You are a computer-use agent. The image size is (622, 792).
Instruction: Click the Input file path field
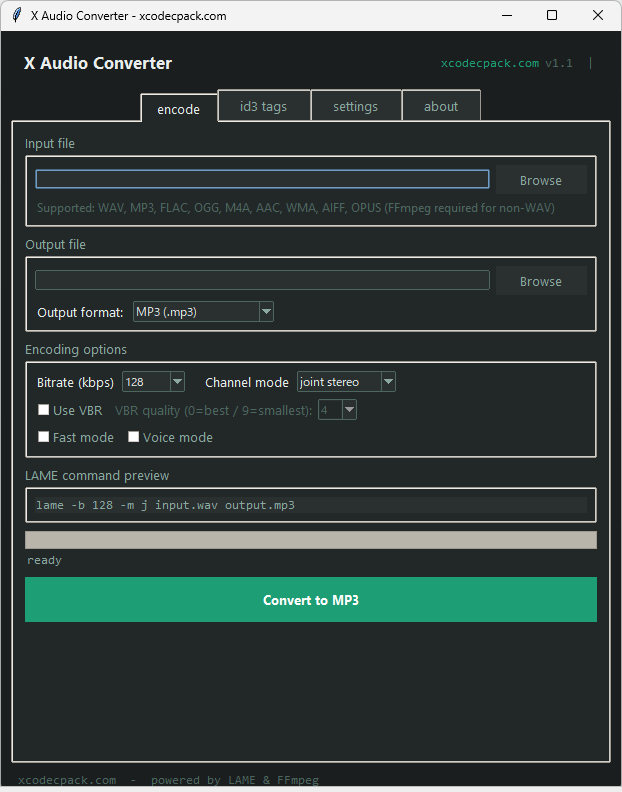tap(262, 179)
